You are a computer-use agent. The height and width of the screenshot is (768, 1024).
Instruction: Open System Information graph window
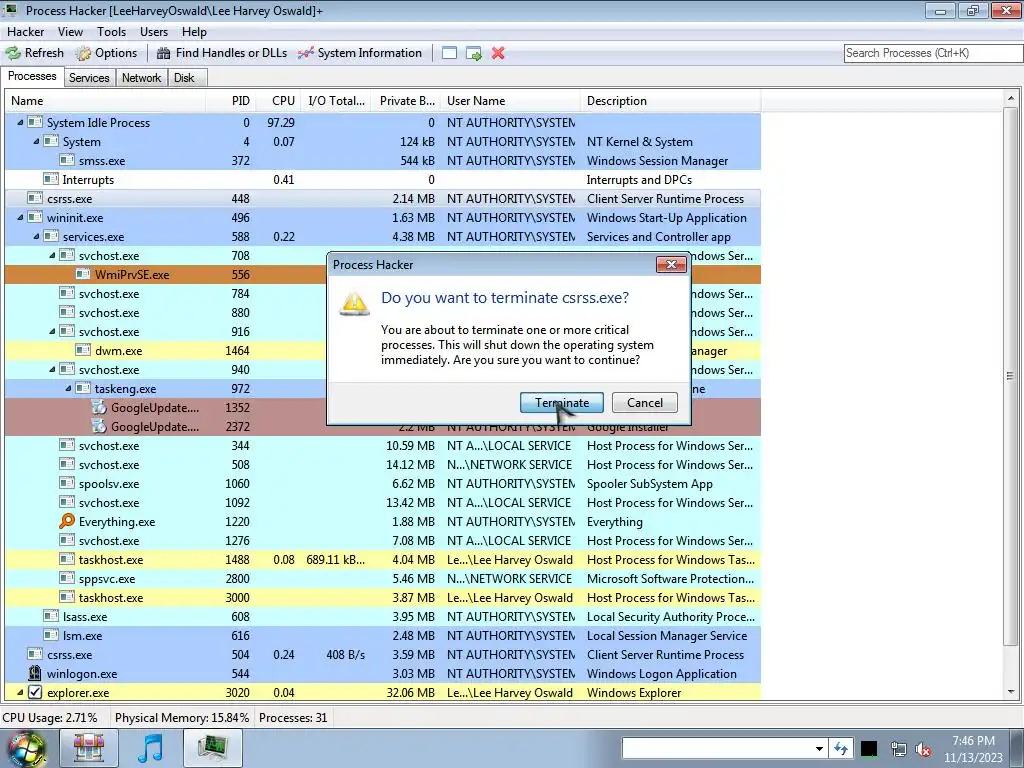coord(360,53)
